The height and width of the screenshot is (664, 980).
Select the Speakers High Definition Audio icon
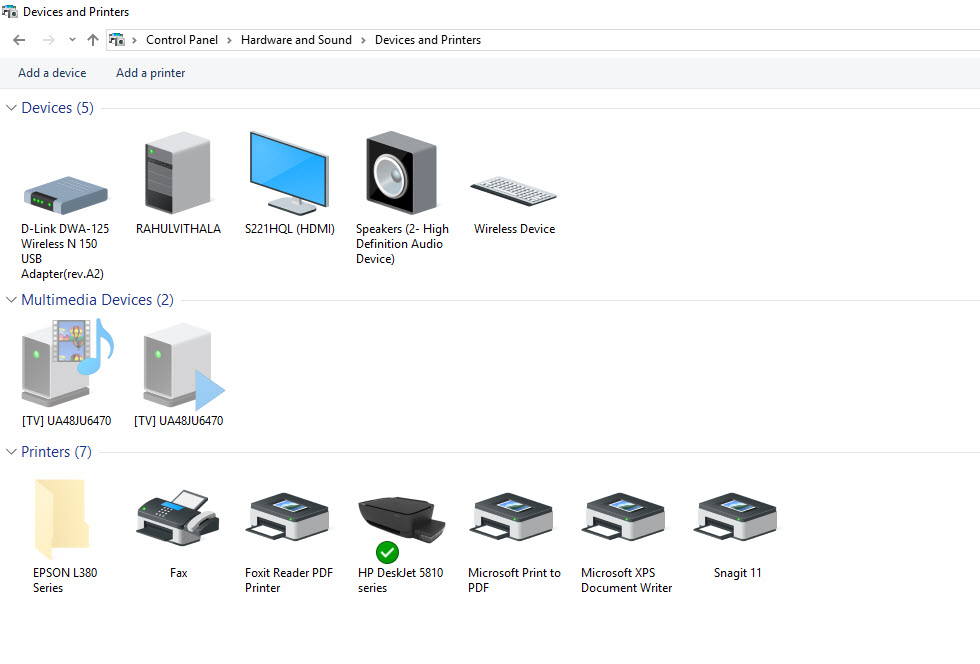pyautogui.click(x=401, y=173)
